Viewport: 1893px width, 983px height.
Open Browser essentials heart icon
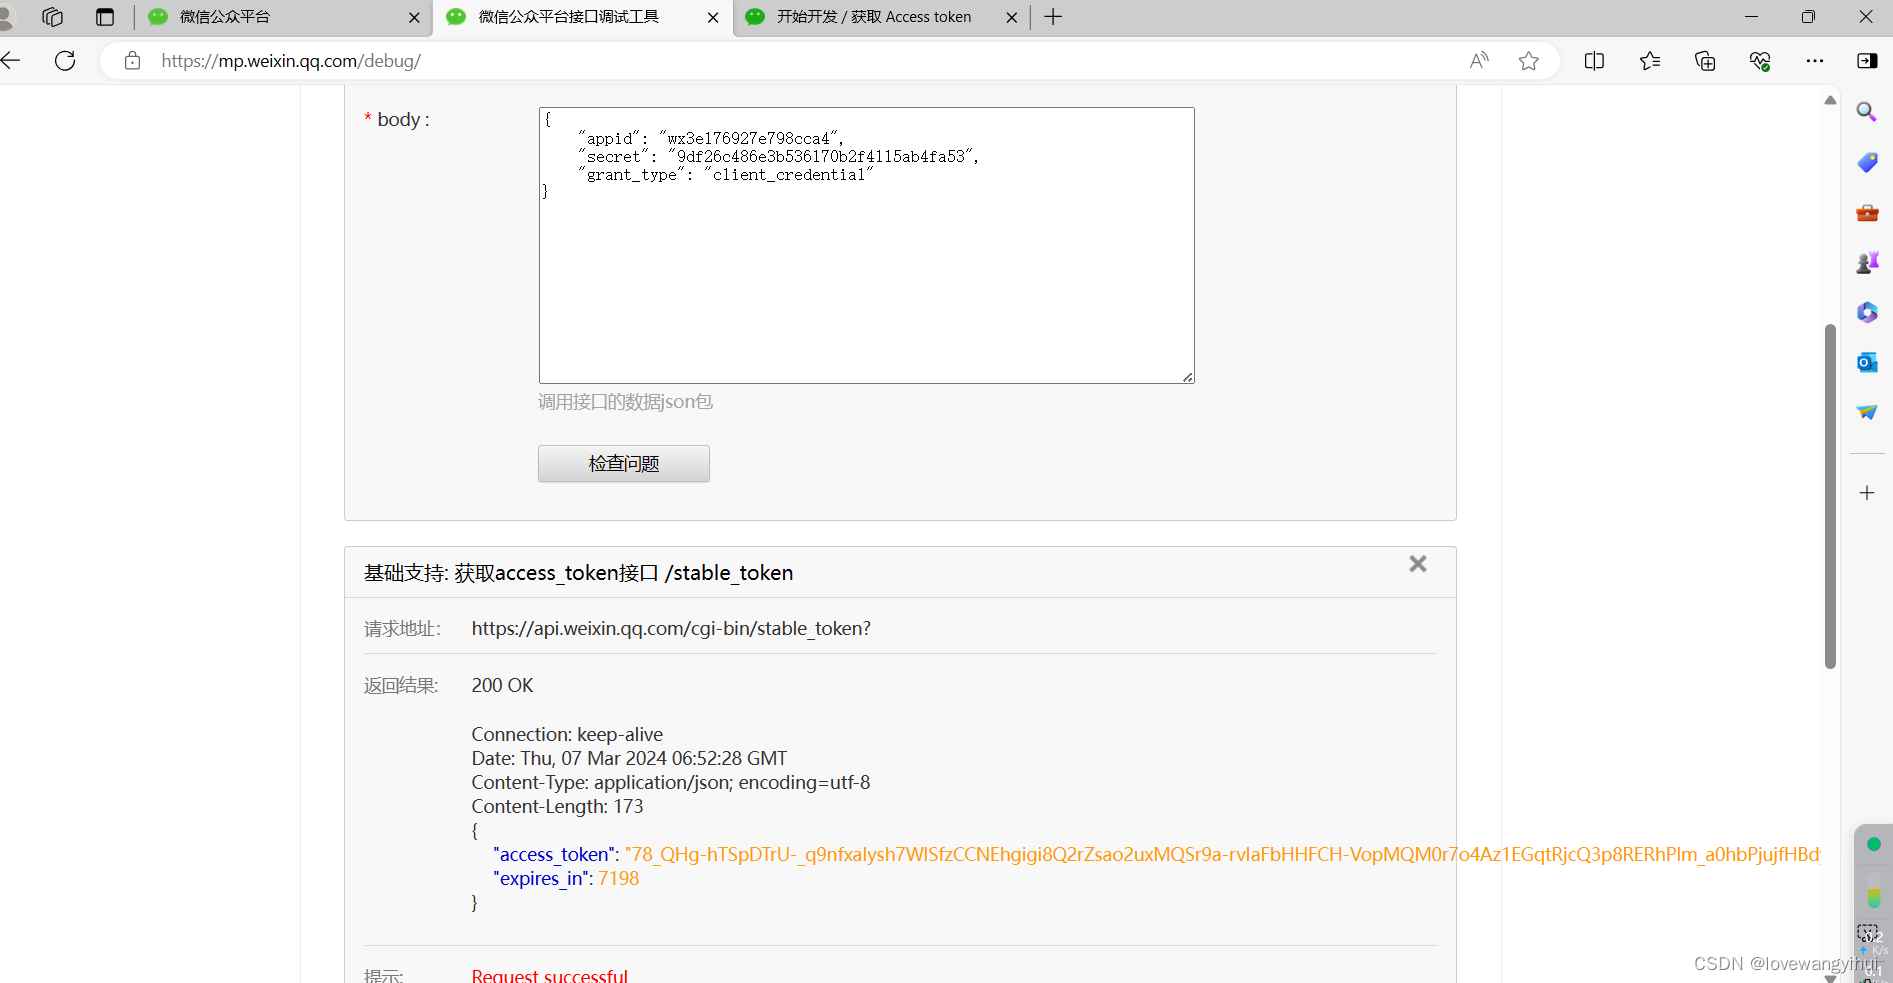point(1760,61)
